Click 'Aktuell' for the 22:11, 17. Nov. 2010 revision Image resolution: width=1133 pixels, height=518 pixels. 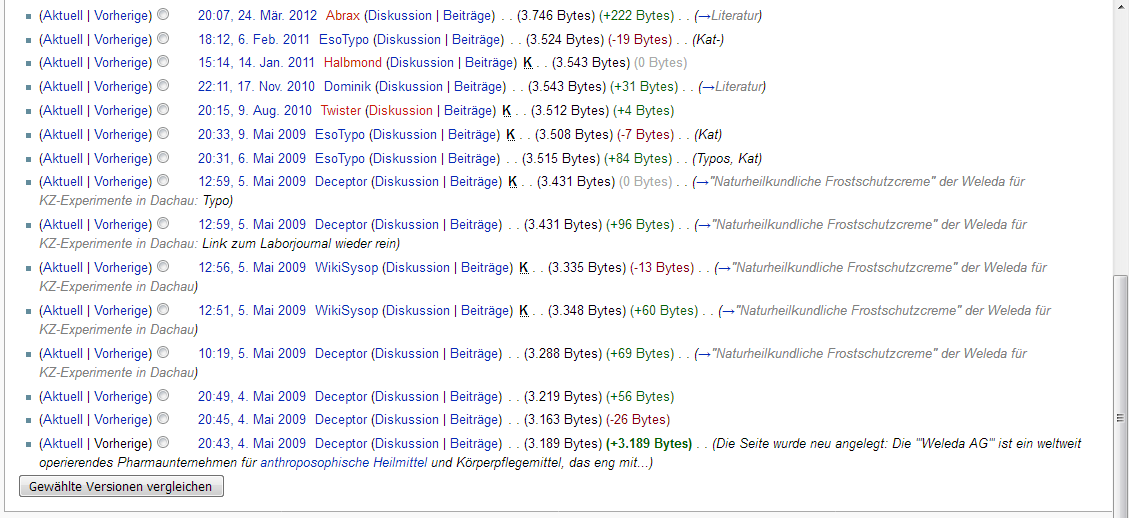63,87
